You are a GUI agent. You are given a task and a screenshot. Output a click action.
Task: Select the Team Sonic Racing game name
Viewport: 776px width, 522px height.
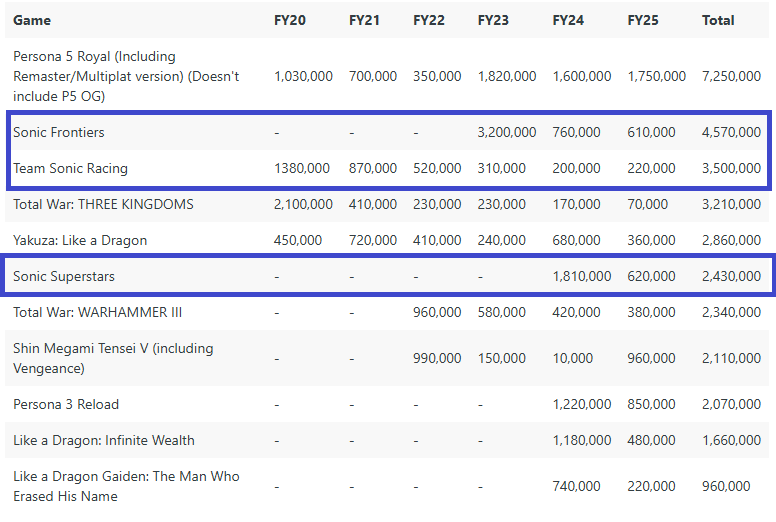[70, 168]
